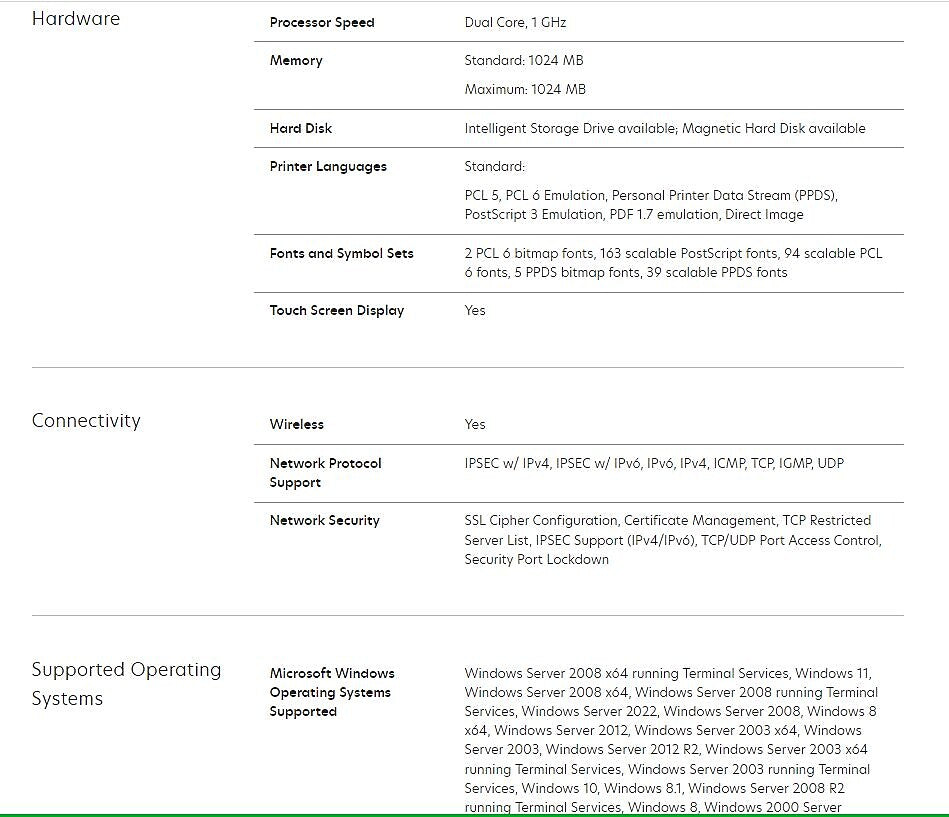The height and width of the screenshot is (817, 949).
Task: Click the "Dual Core, 1 GHz" value
Action: (515, 23)
